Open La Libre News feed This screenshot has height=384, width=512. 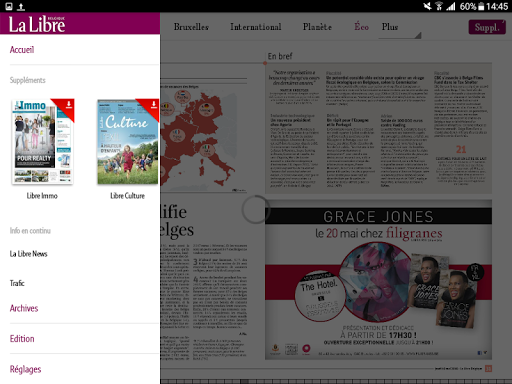pyautogui.click(x=29, y=254)
